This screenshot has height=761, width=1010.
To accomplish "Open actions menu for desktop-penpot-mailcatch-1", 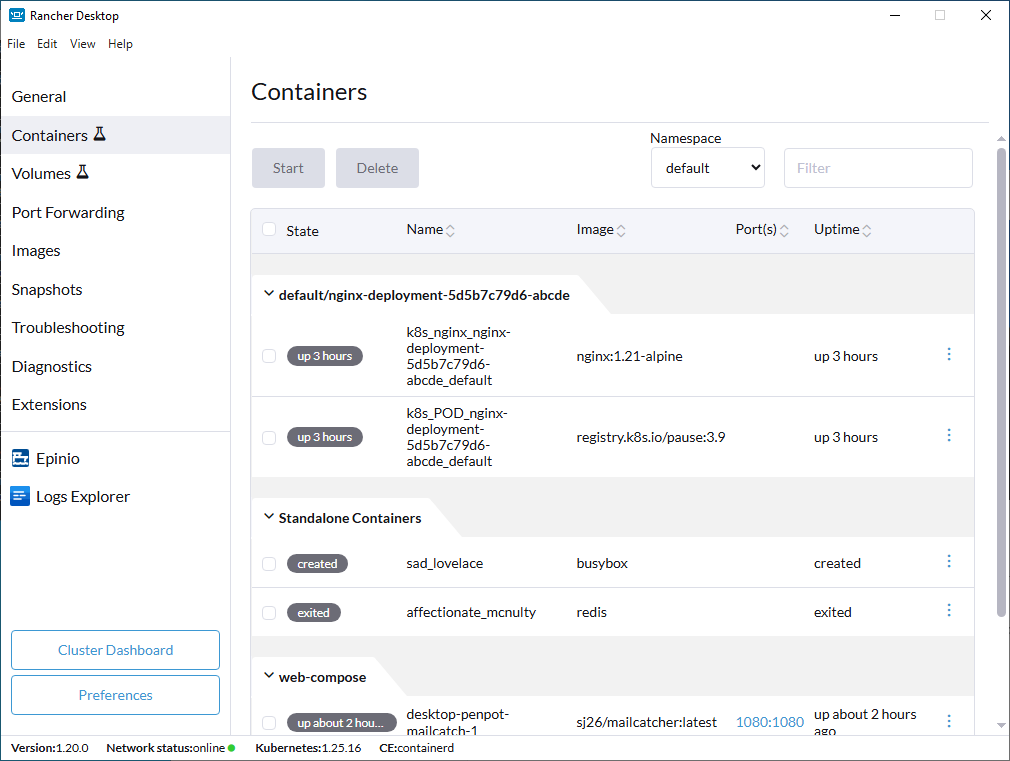I will click(x=948, y=720).
